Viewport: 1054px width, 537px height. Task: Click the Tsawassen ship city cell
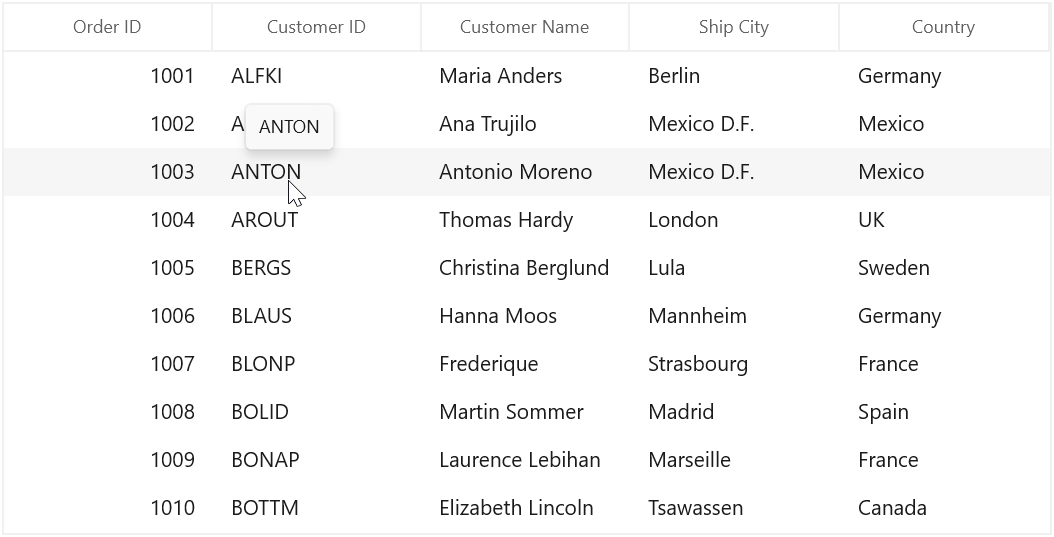coord(734,508)
